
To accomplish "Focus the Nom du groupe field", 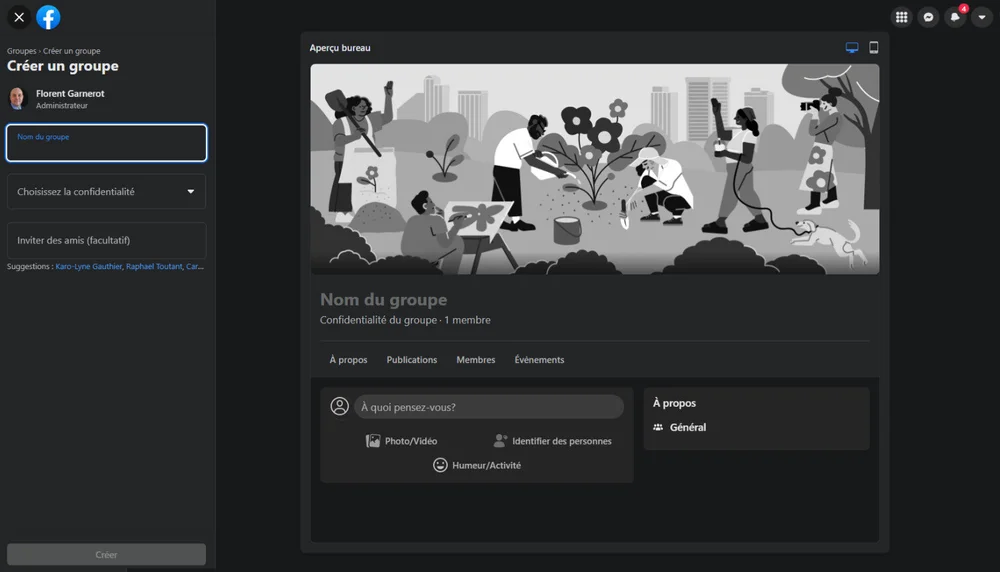I will point(107,143).
